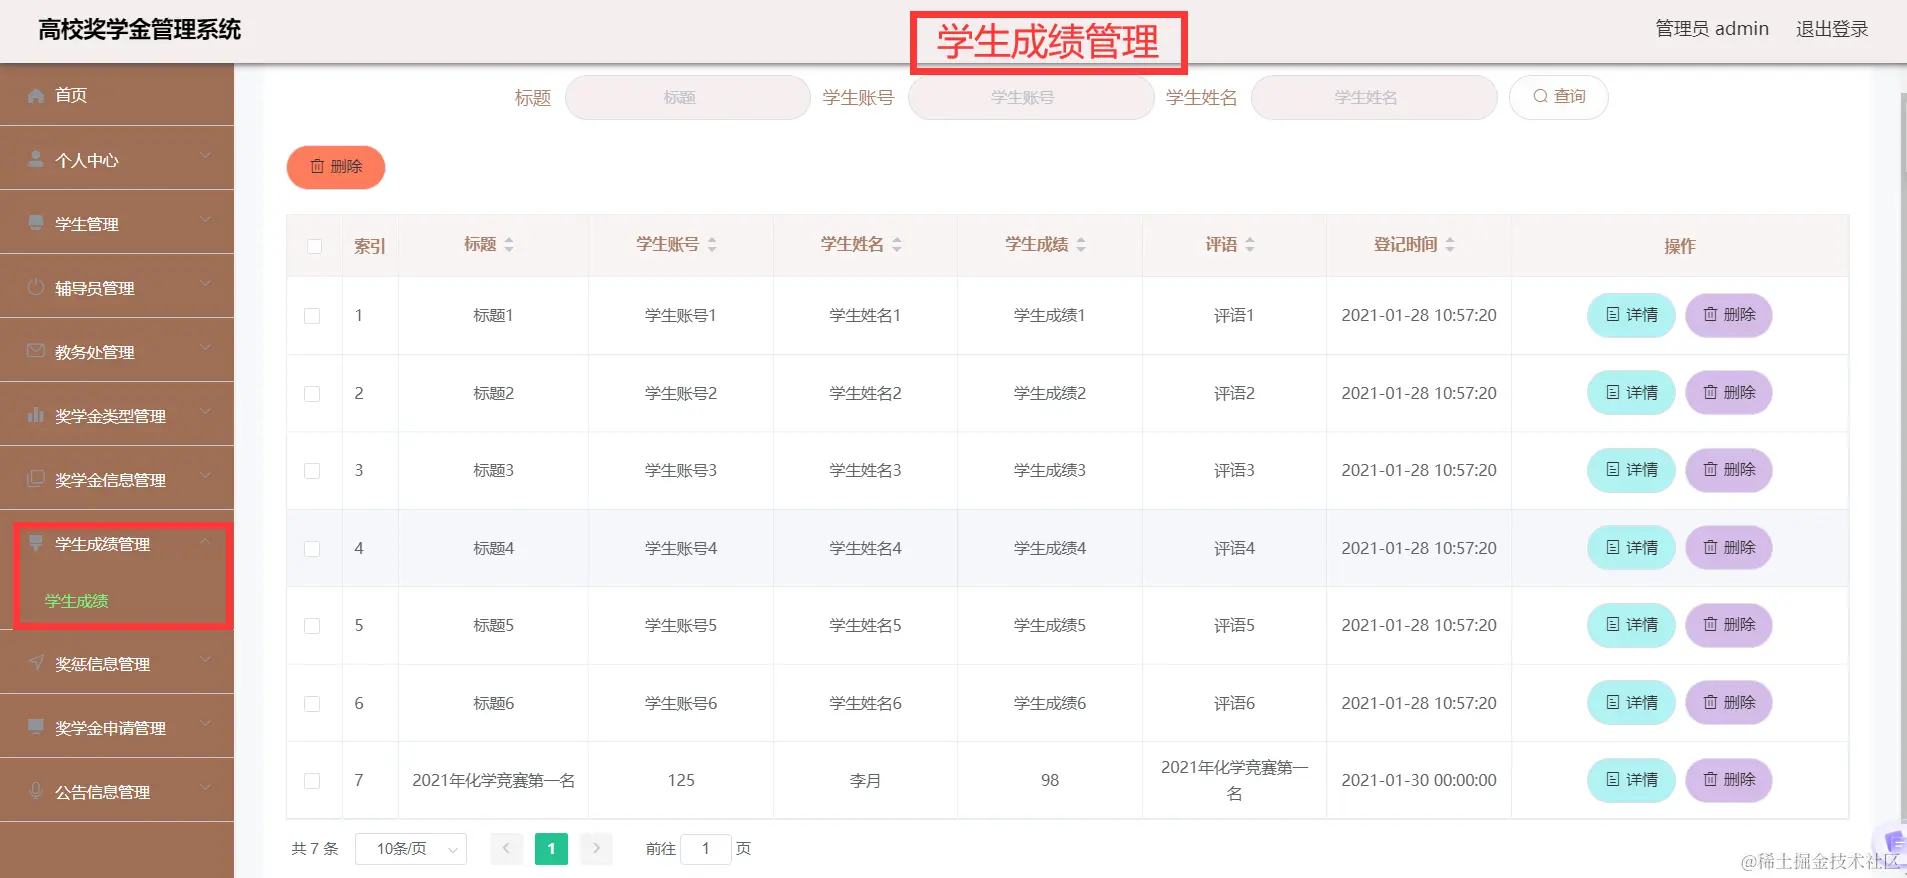Click 删除 for row 标题3
The image size is (1907, 878).
point(1729,470)
